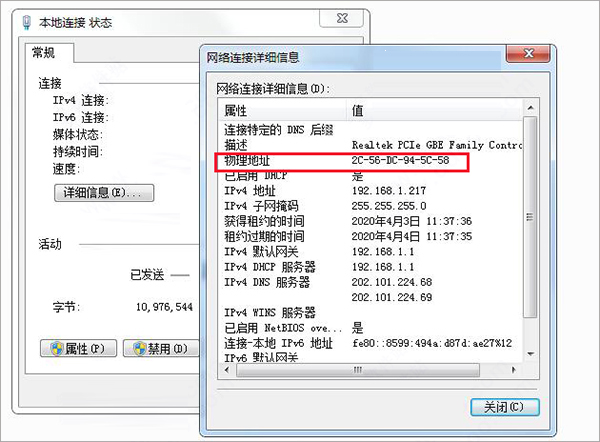600x442 pixels.
Task: Click 字节 count 10,976,544
Action: 165,307
